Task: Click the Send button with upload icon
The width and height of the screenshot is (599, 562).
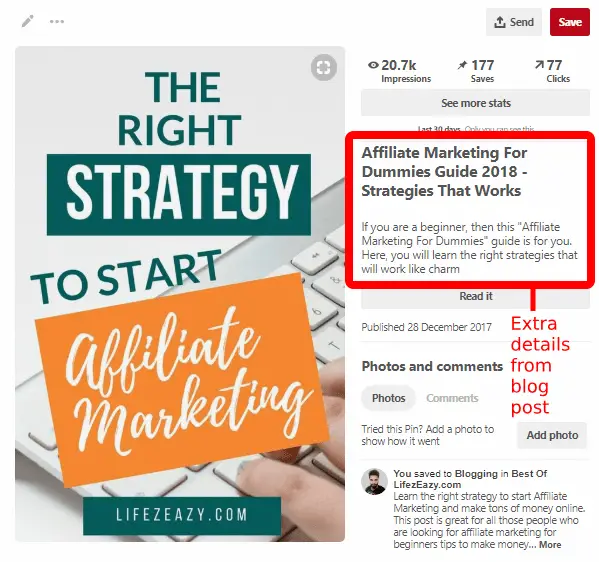Action: coord(514,22)
